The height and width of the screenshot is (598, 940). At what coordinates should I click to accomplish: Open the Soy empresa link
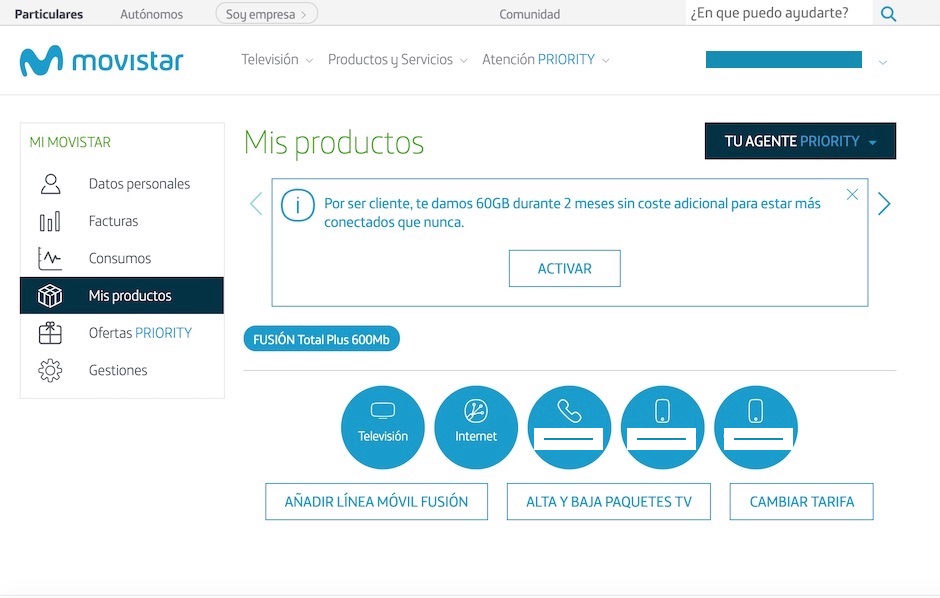(x=266, y=13)
